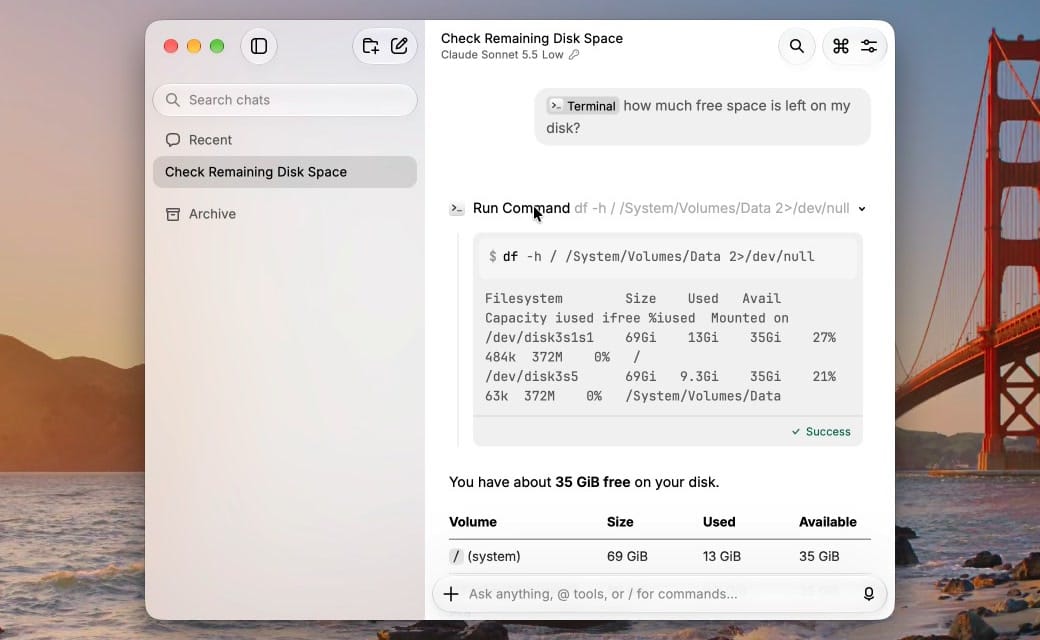This screenshot has width=1040, height=640.
Task: Click the Run Command label
Action: click(521, 208)
